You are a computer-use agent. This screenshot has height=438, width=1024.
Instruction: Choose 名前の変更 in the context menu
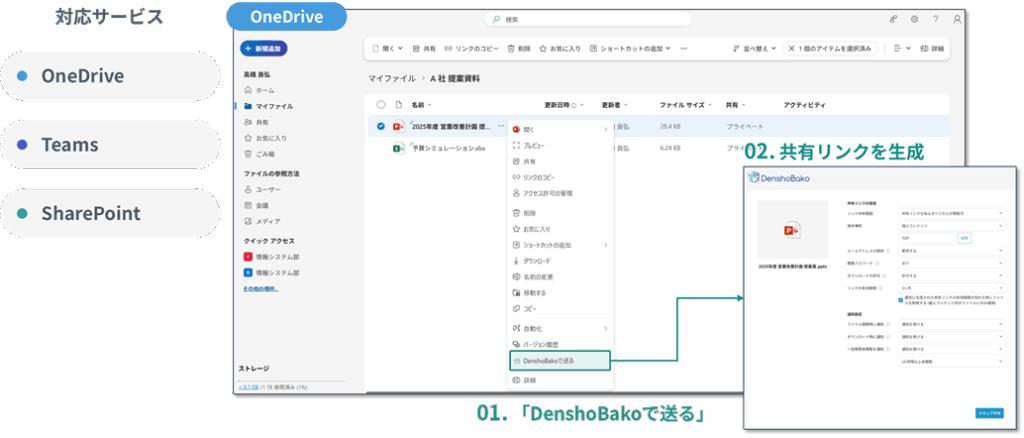(560, 277)
